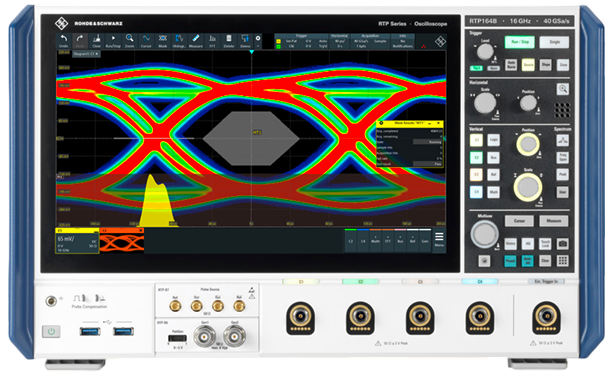Image resolution: width=615 pixels, height=380 pixels.
Task: Select the Histogram tool in toolbar
Action: click(179, 41)
